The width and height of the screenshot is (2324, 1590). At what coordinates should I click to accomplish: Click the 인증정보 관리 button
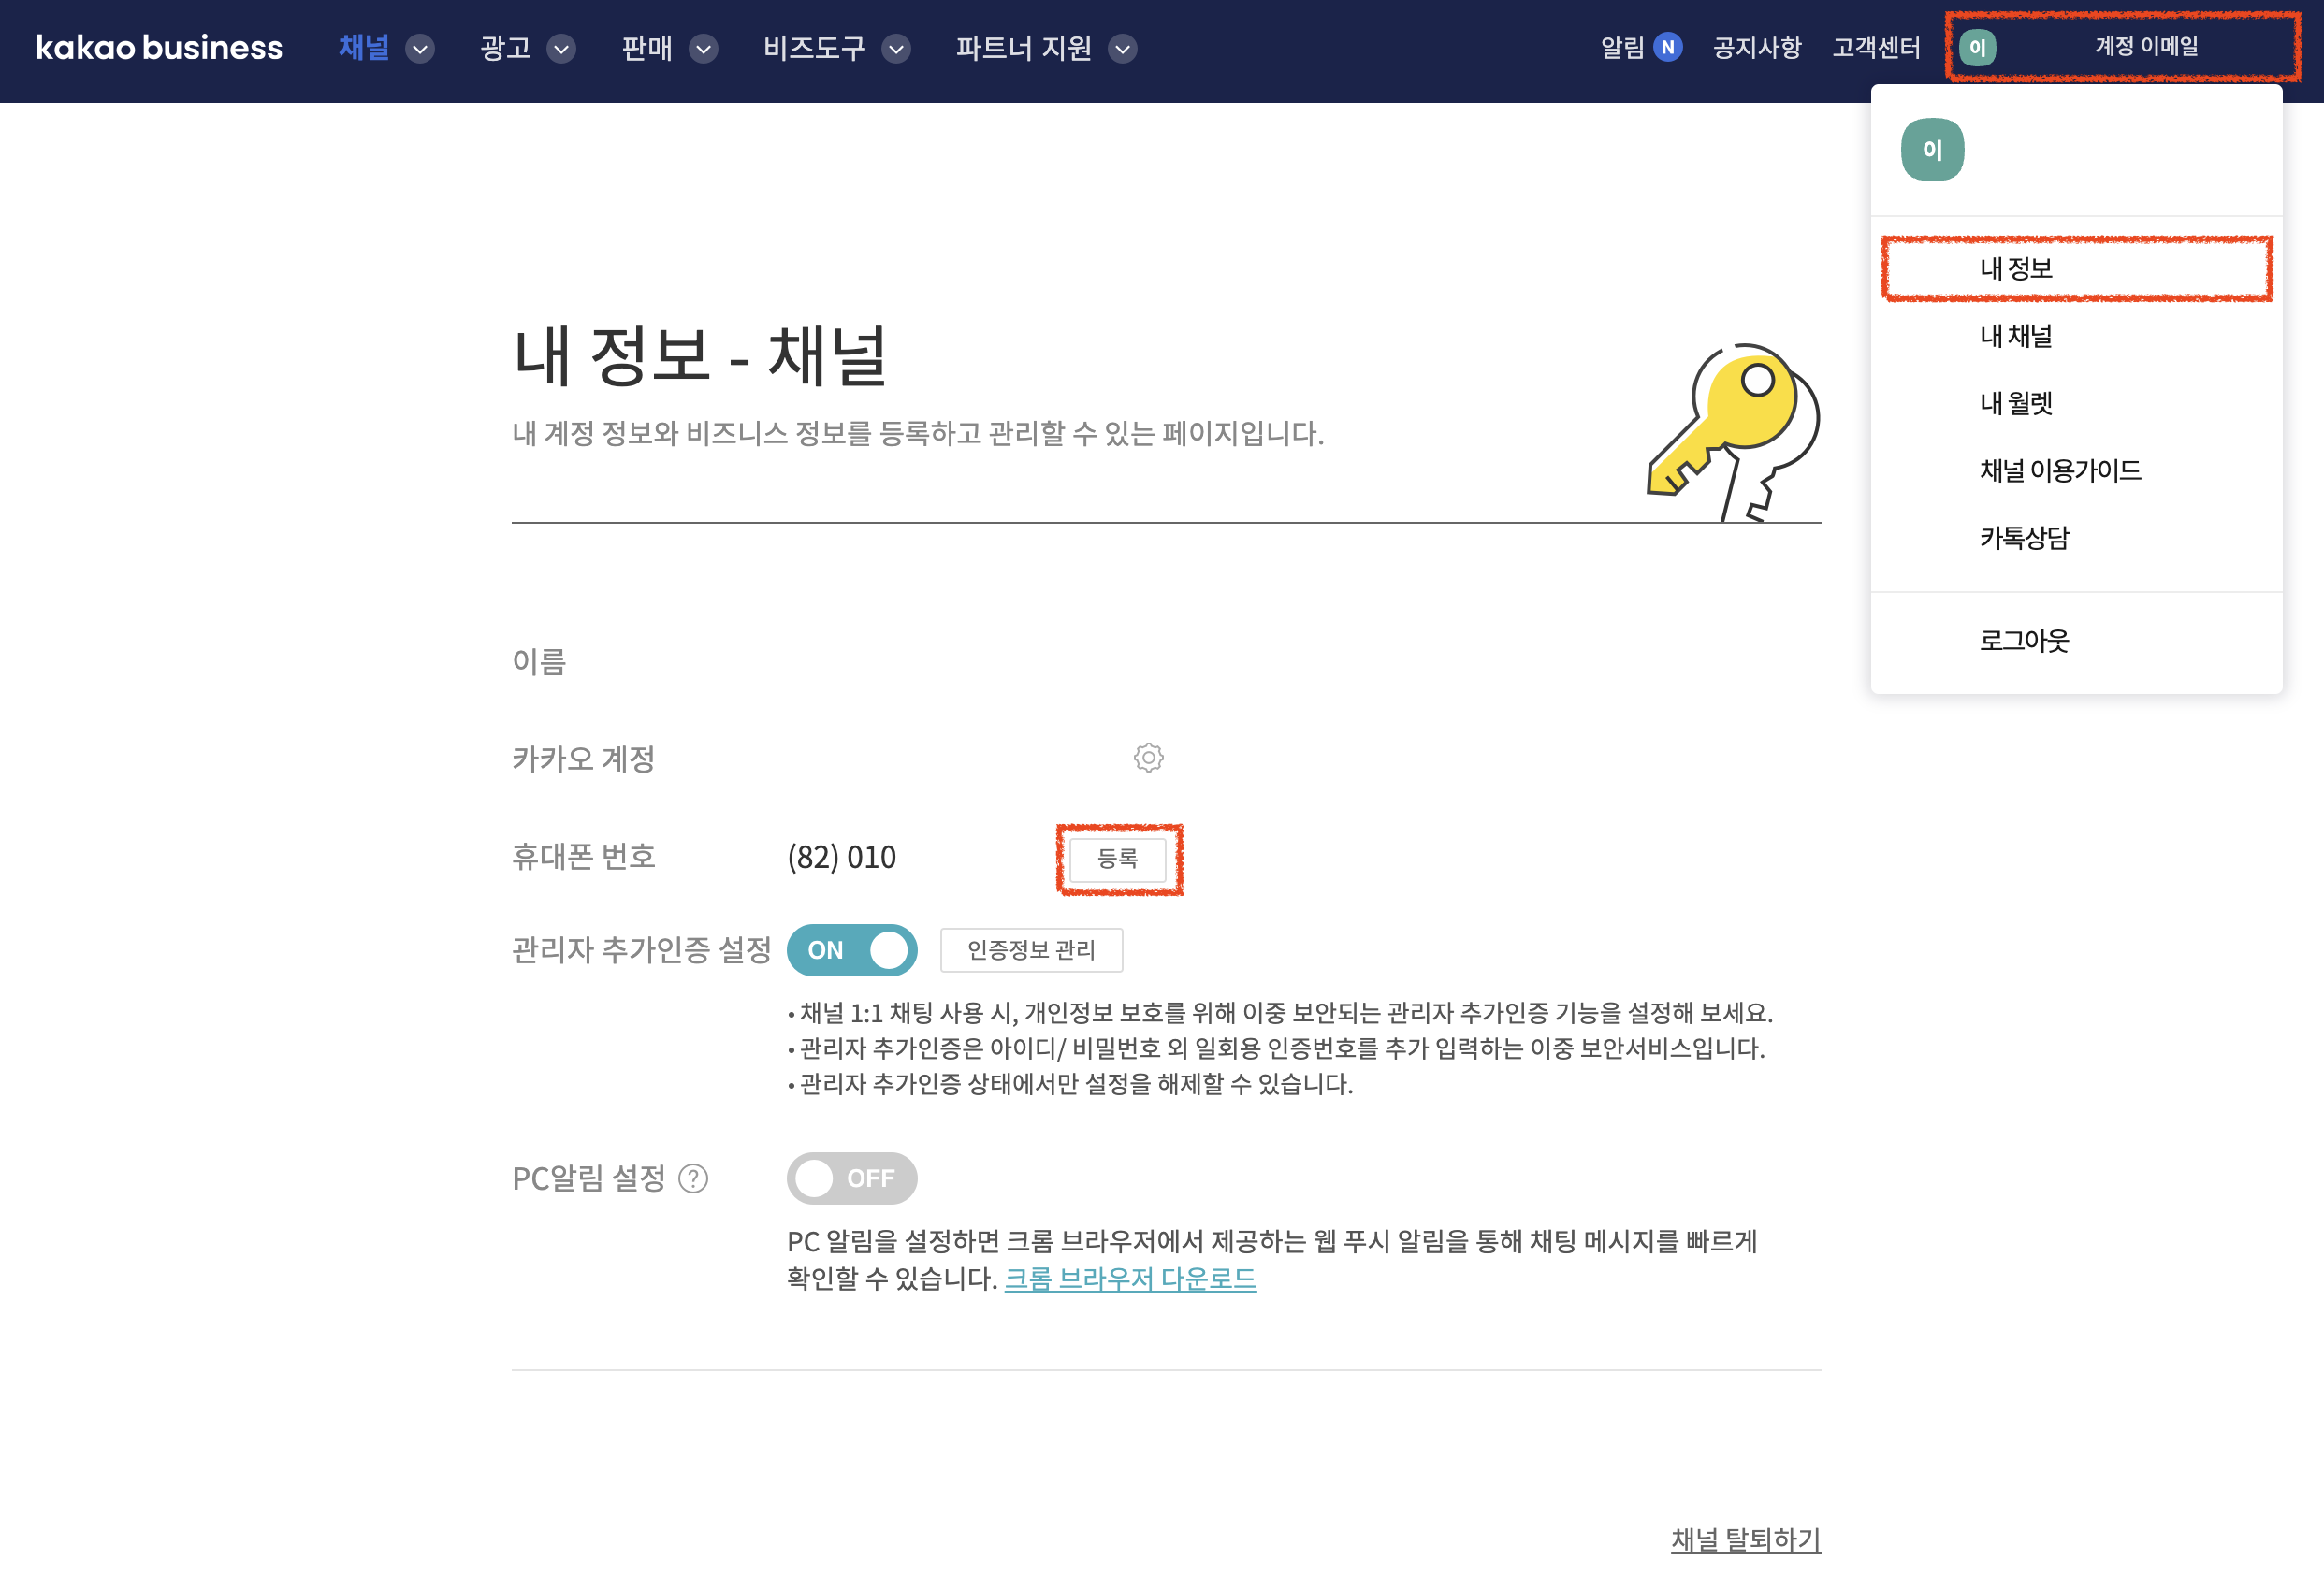(x=1031, y=950)
